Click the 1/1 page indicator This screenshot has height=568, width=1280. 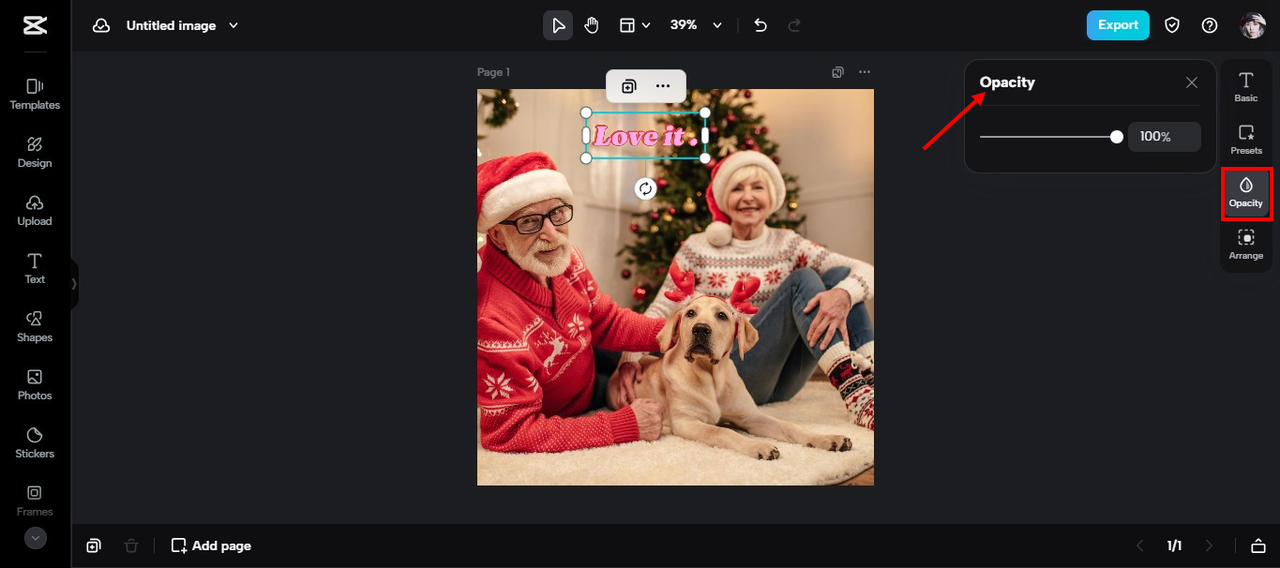(x=1174, y=546)
